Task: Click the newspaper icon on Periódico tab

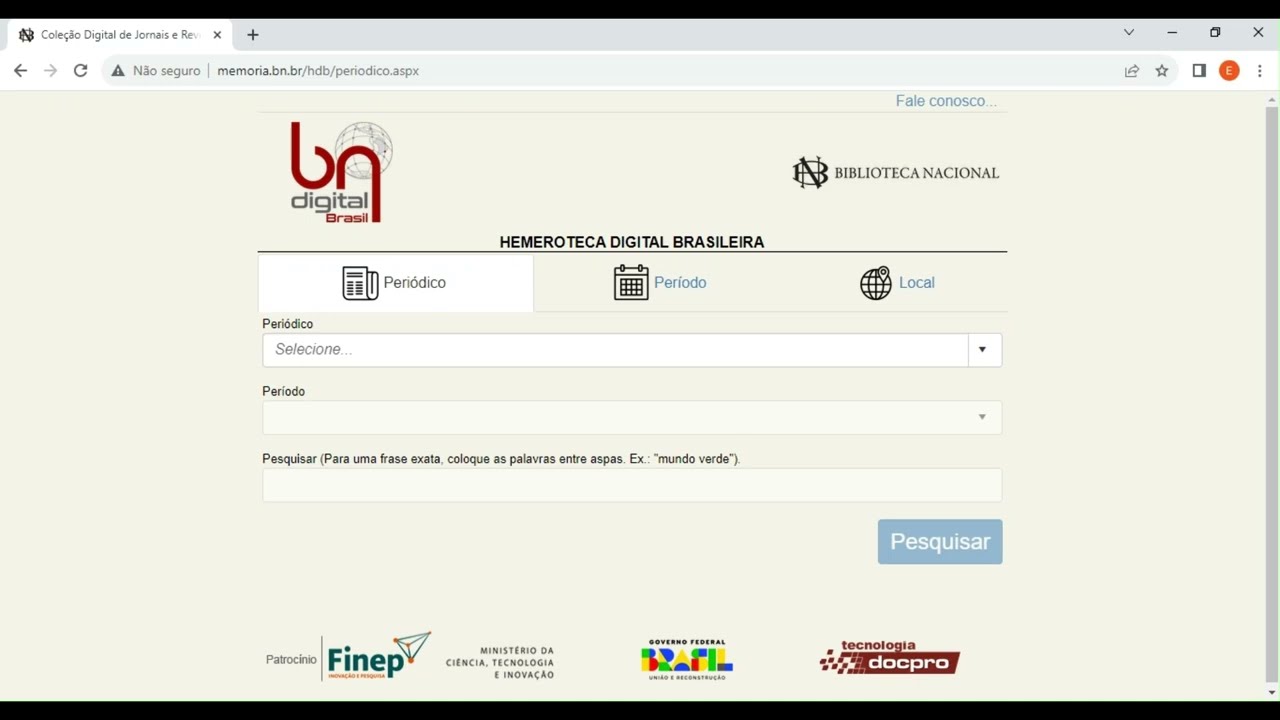Action: (360, 283)
